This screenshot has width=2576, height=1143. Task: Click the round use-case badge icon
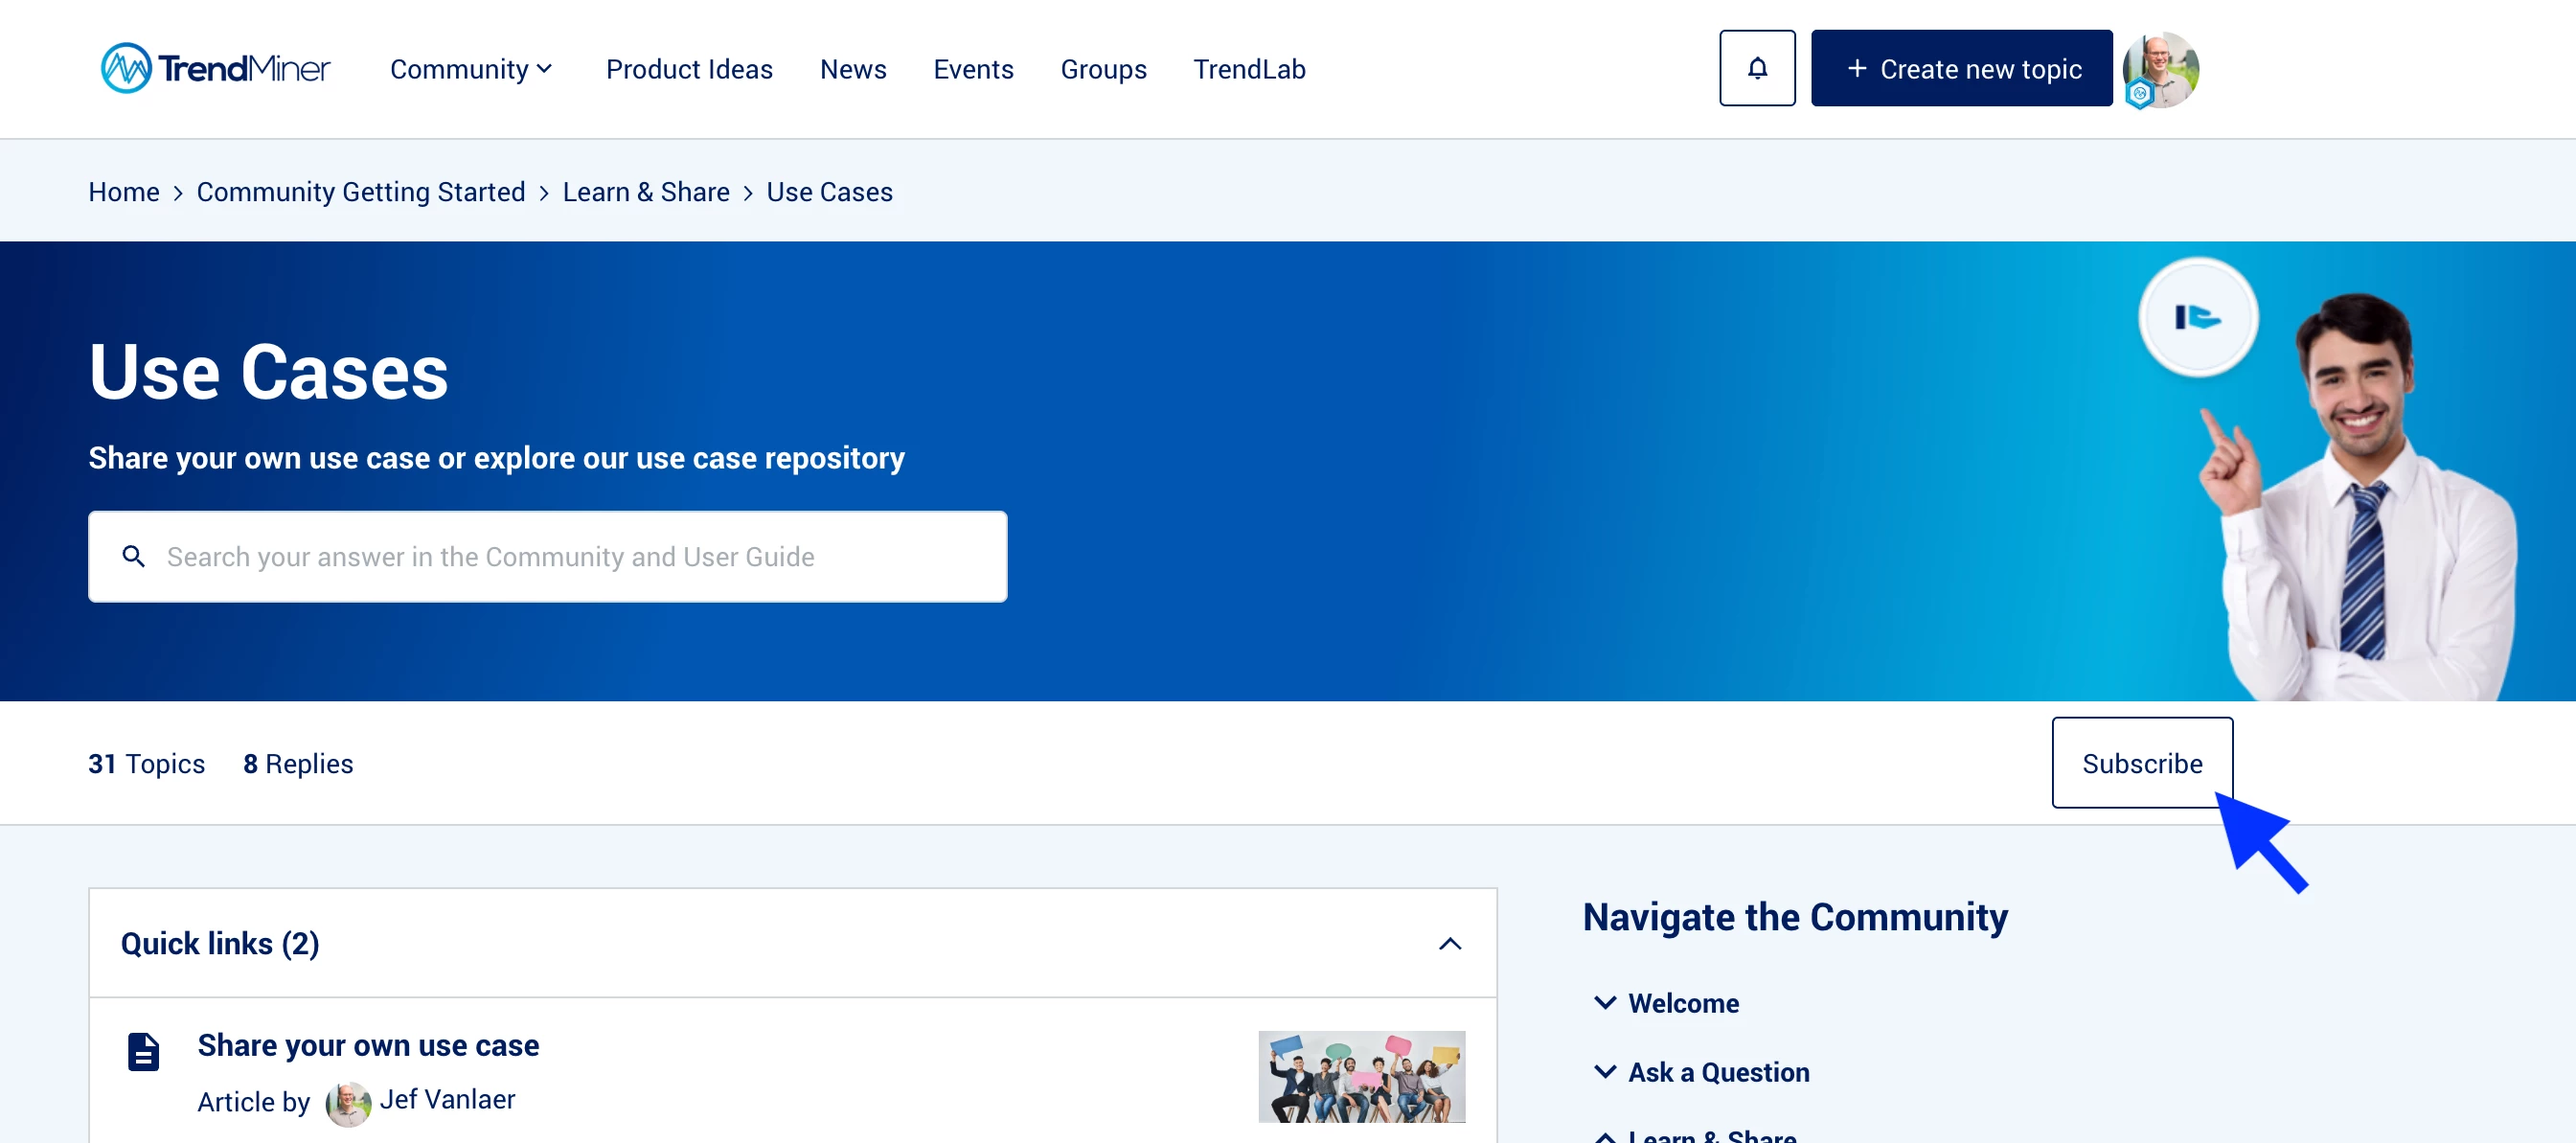pos(2197,317)
